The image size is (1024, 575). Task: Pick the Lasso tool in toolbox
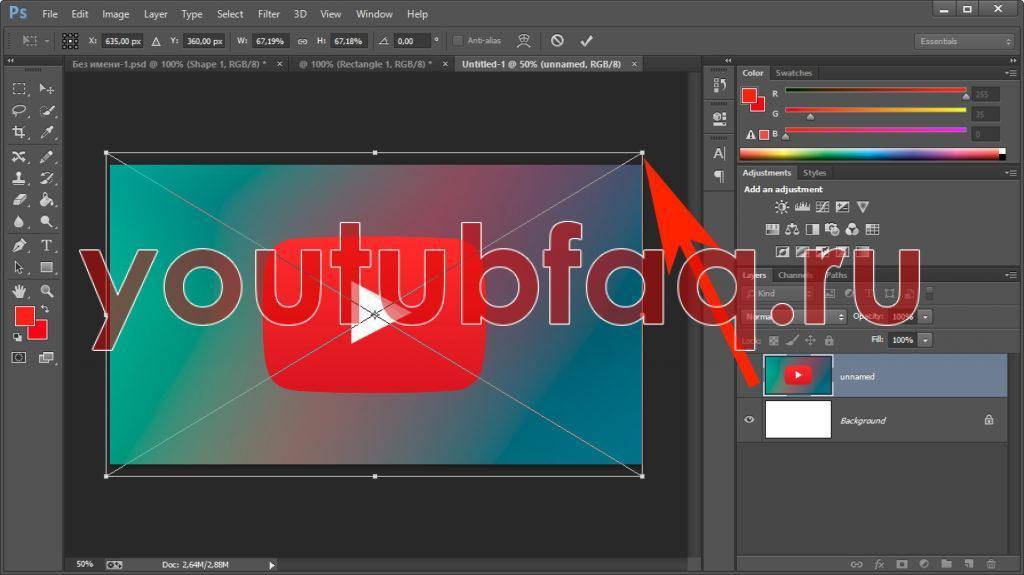19,111
